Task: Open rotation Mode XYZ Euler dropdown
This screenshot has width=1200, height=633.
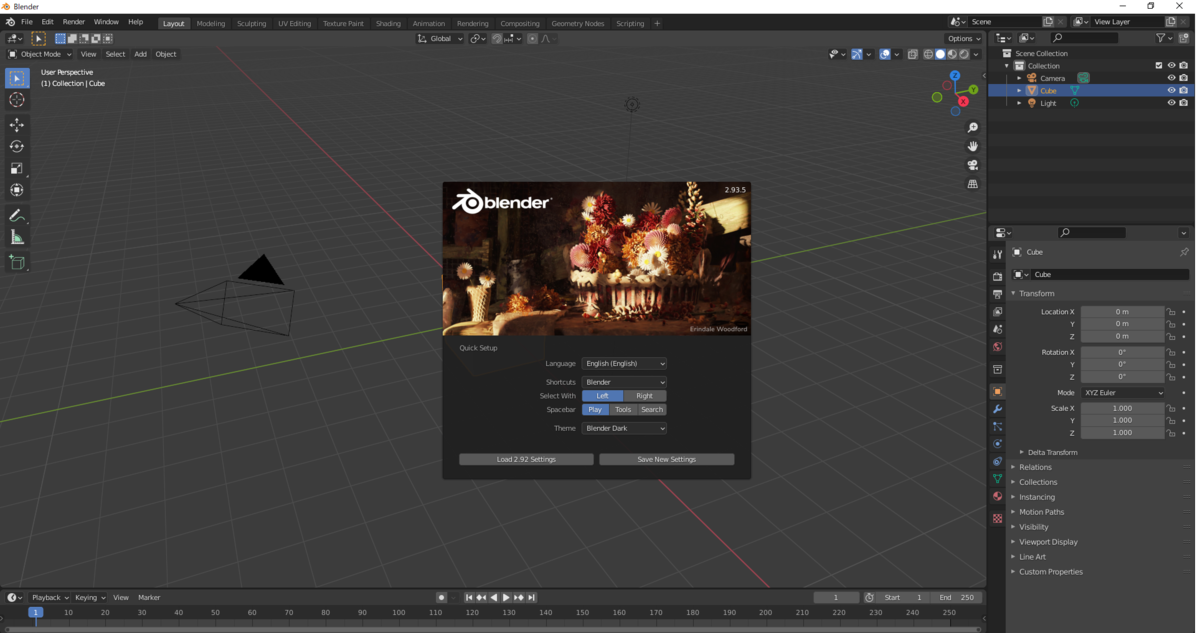Action: [x=1124, y=393]
